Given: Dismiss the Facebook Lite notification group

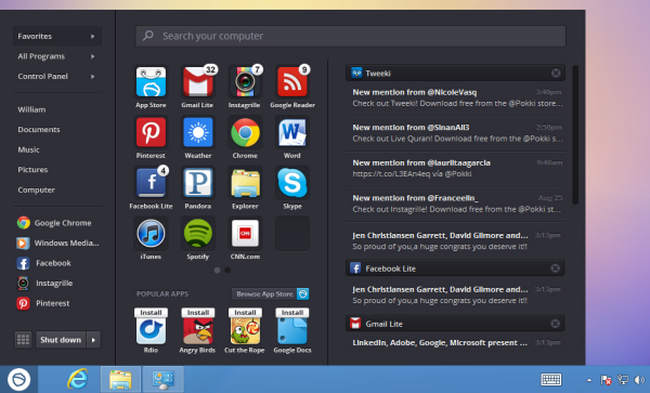Looking at the screenshot, I should click(555, 268).
